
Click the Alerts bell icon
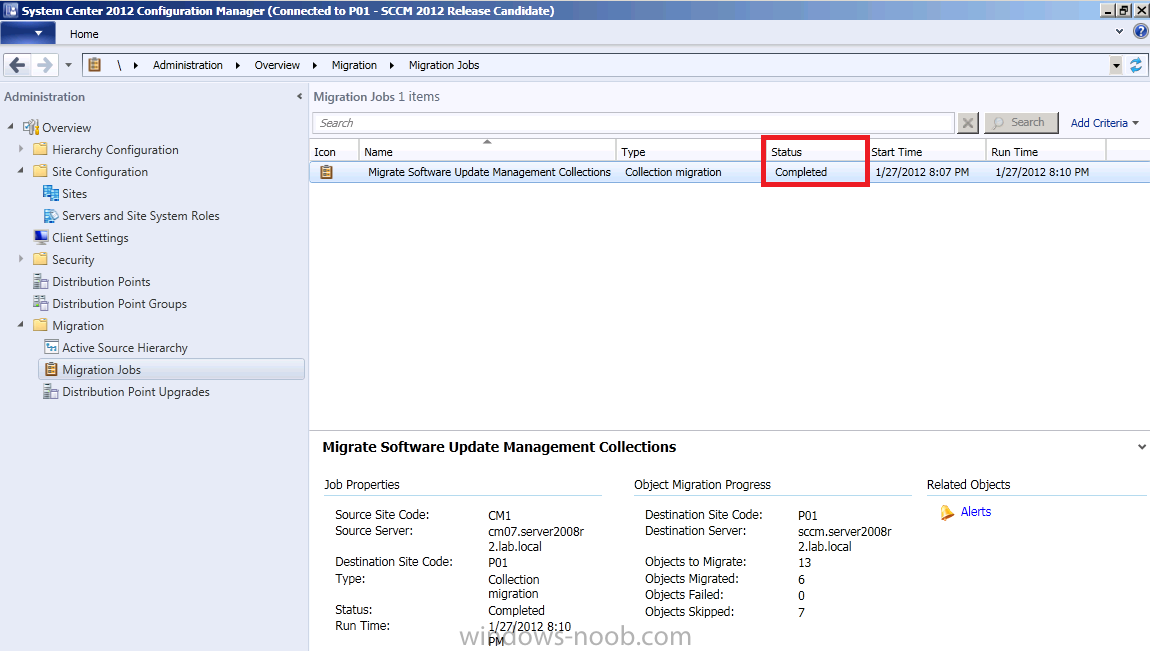pos(947,512)
